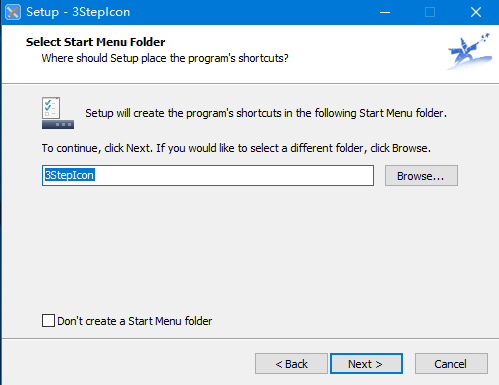Click the blue star wizard logo image
This screenshot has width=499, height=385.
click(x=470, y=51)
